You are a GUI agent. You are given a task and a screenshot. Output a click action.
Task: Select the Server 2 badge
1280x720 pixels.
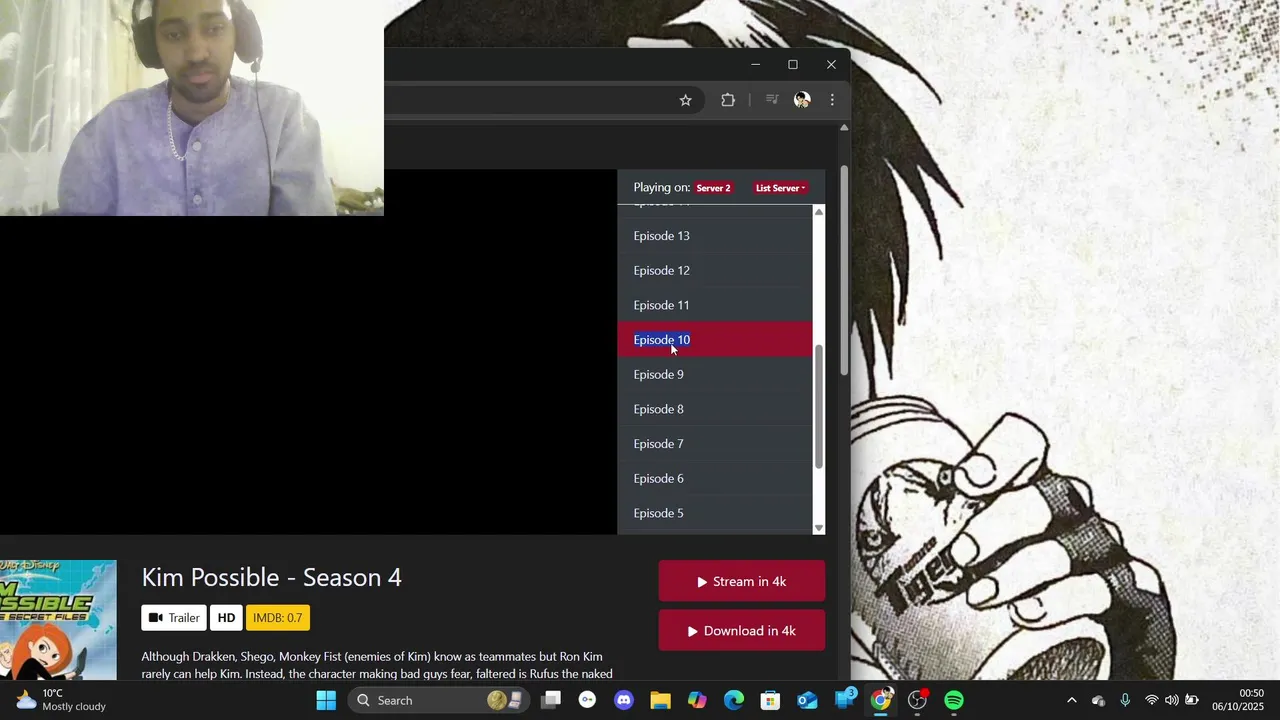pyautogui.click(x=713, y=188)
